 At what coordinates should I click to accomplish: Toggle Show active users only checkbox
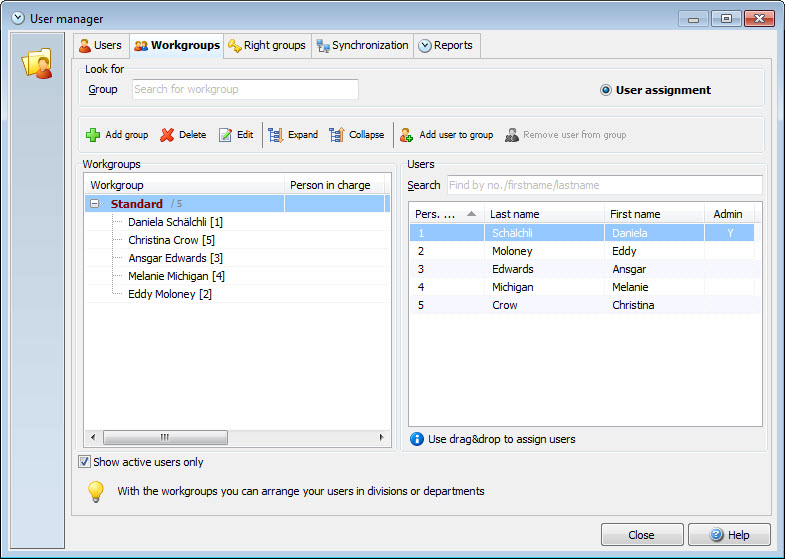(x=85, y=461)
